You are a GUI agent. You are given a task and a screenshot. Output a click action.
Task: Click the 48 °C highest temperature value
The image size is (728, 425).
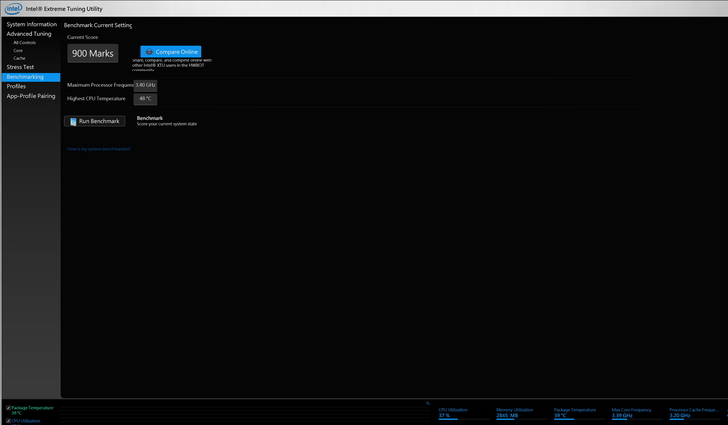click(145, 98)
